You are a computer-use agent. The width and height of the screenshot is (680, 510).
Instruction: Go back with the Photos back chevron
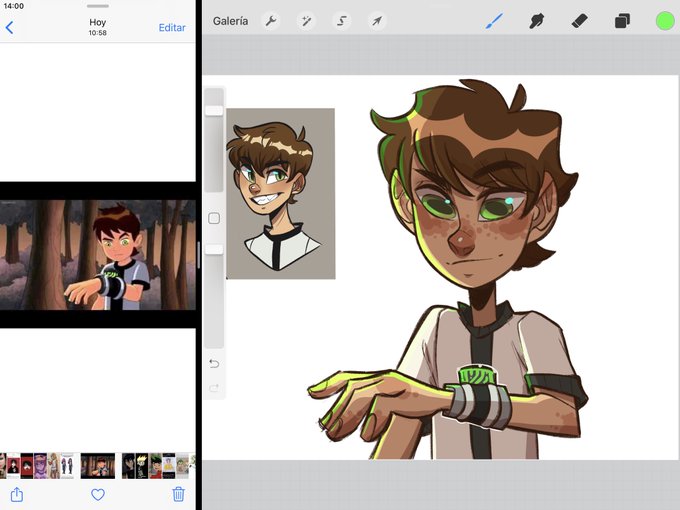10,27
